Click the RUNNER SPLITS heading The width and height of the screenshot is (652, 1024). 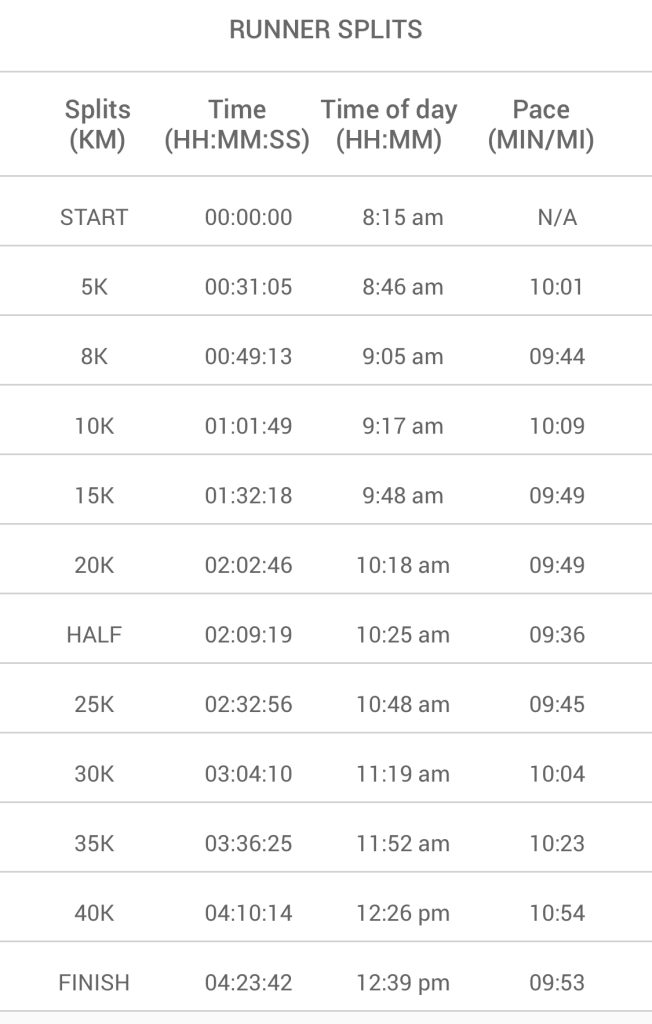[x=326, y=30]
